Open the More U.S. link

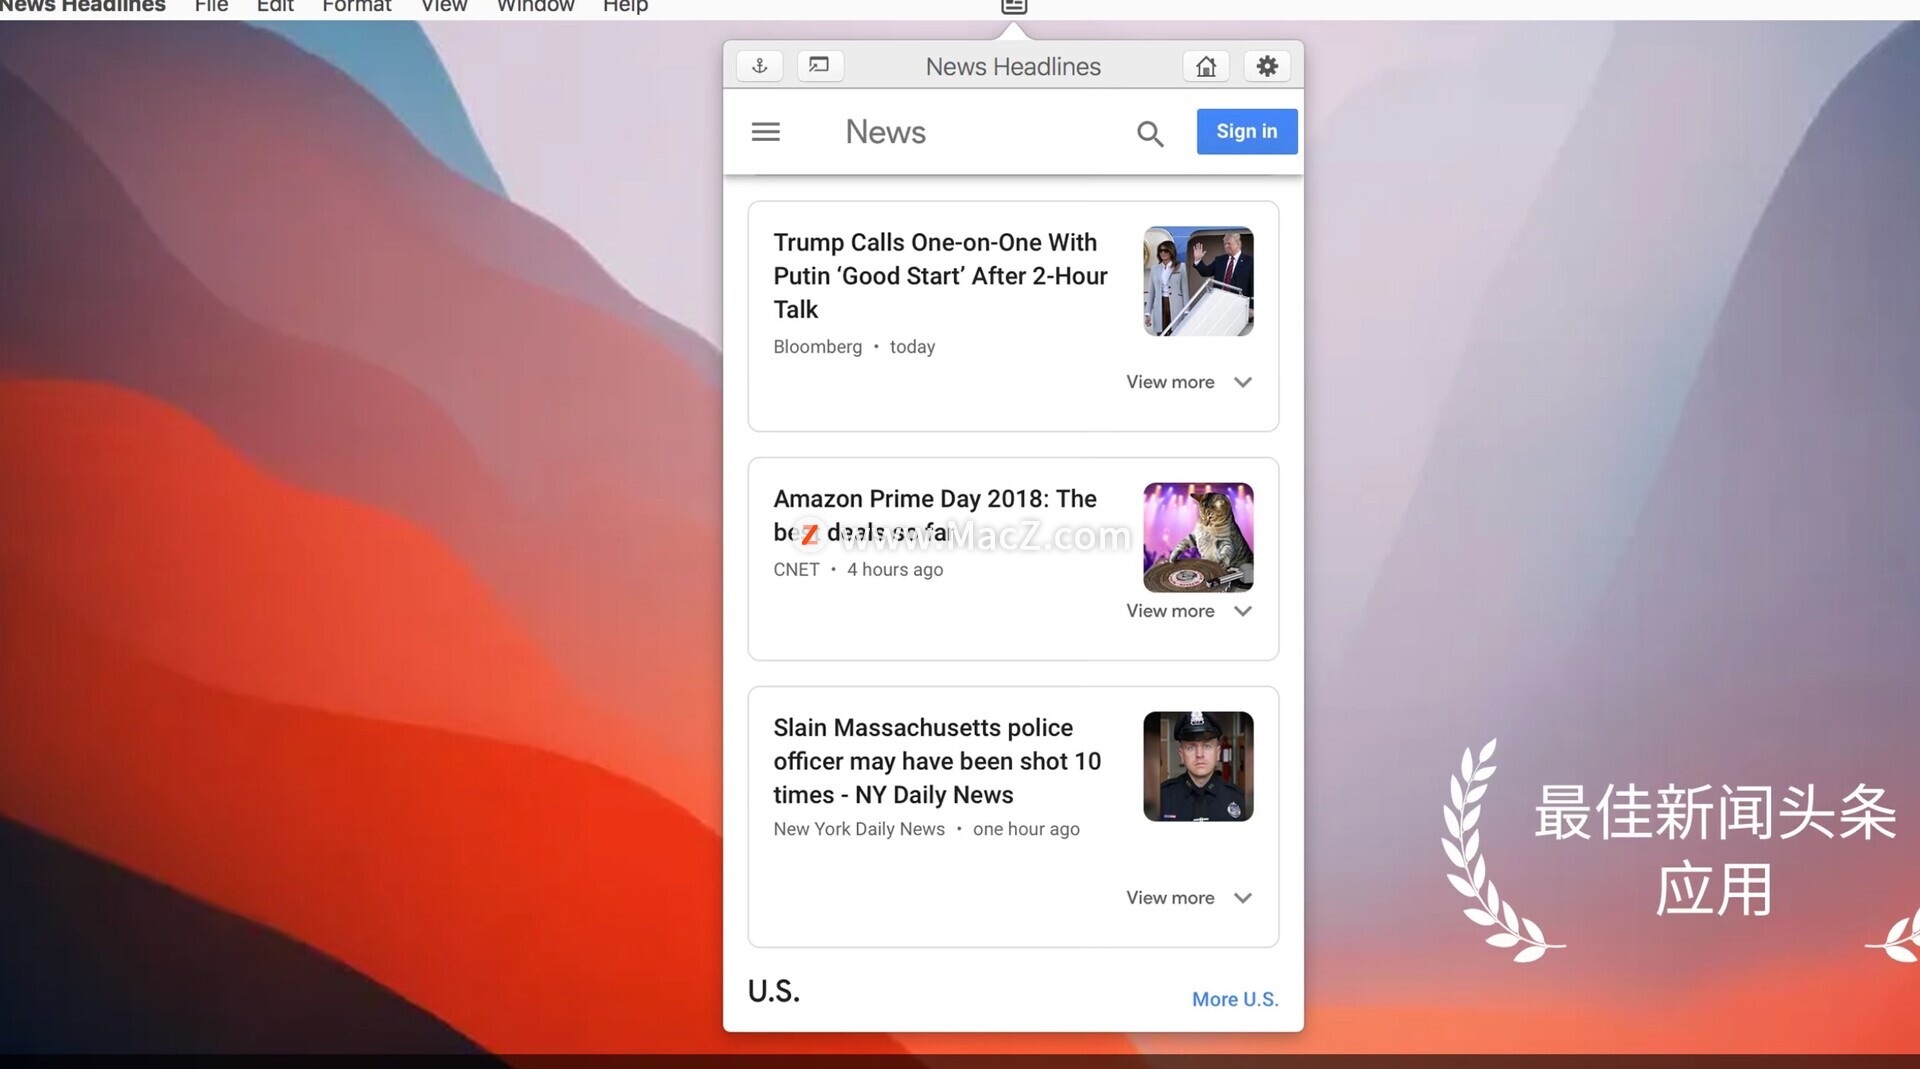click(1235, 999)
